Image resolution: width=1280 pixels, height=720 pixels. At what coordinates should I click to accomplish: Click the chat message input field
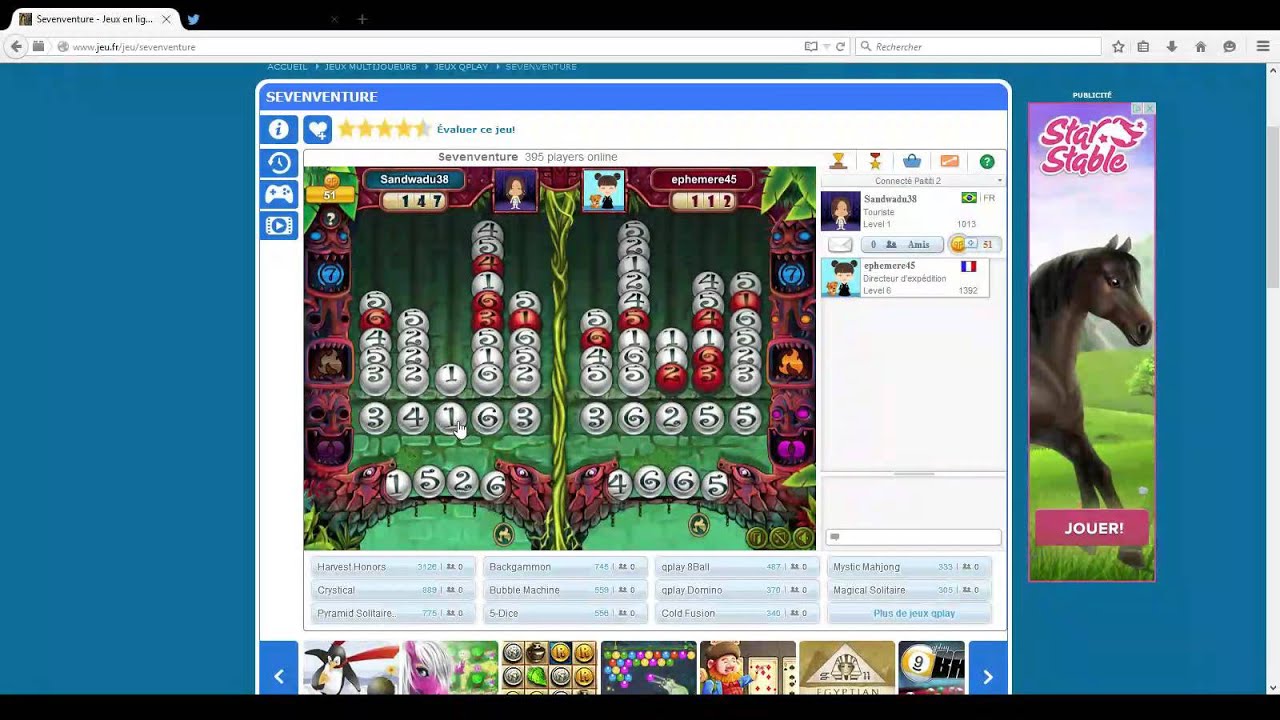pyautogui.click(x=913, y=537)
